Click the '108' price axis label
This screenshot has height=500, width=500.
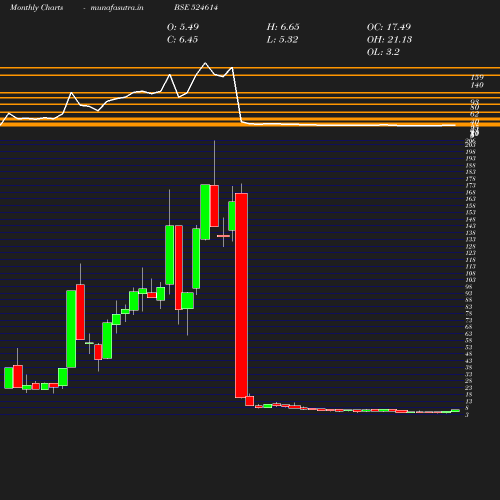[x=470, y=273]
